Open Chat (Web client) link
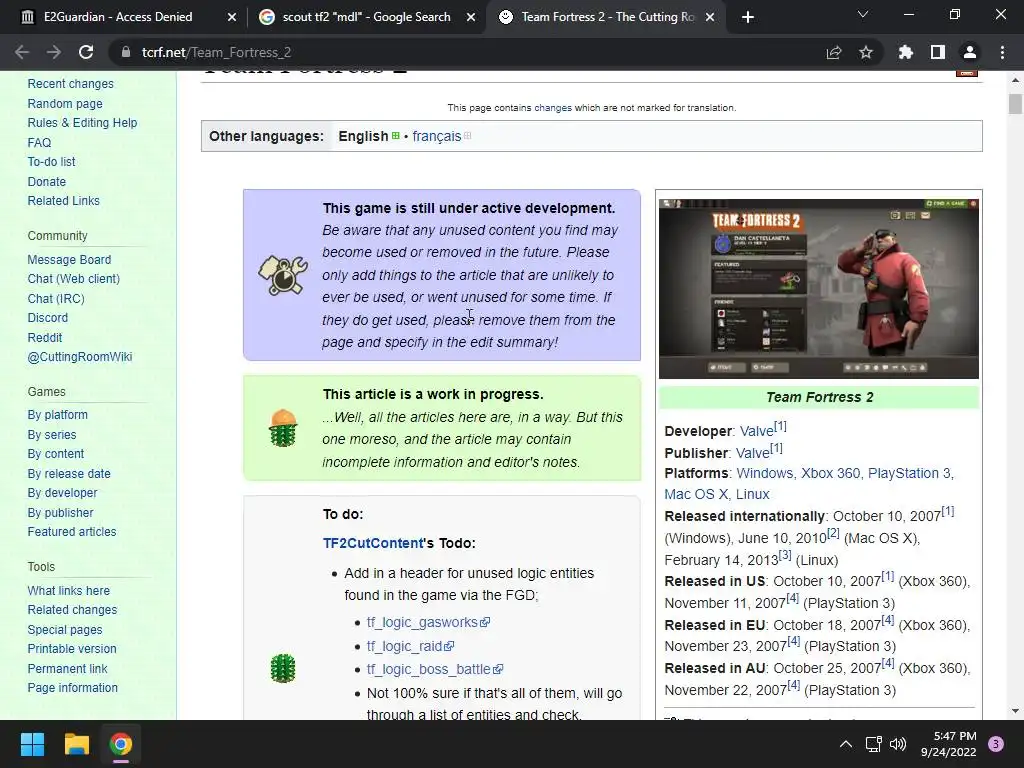 (x=74, y=279)
